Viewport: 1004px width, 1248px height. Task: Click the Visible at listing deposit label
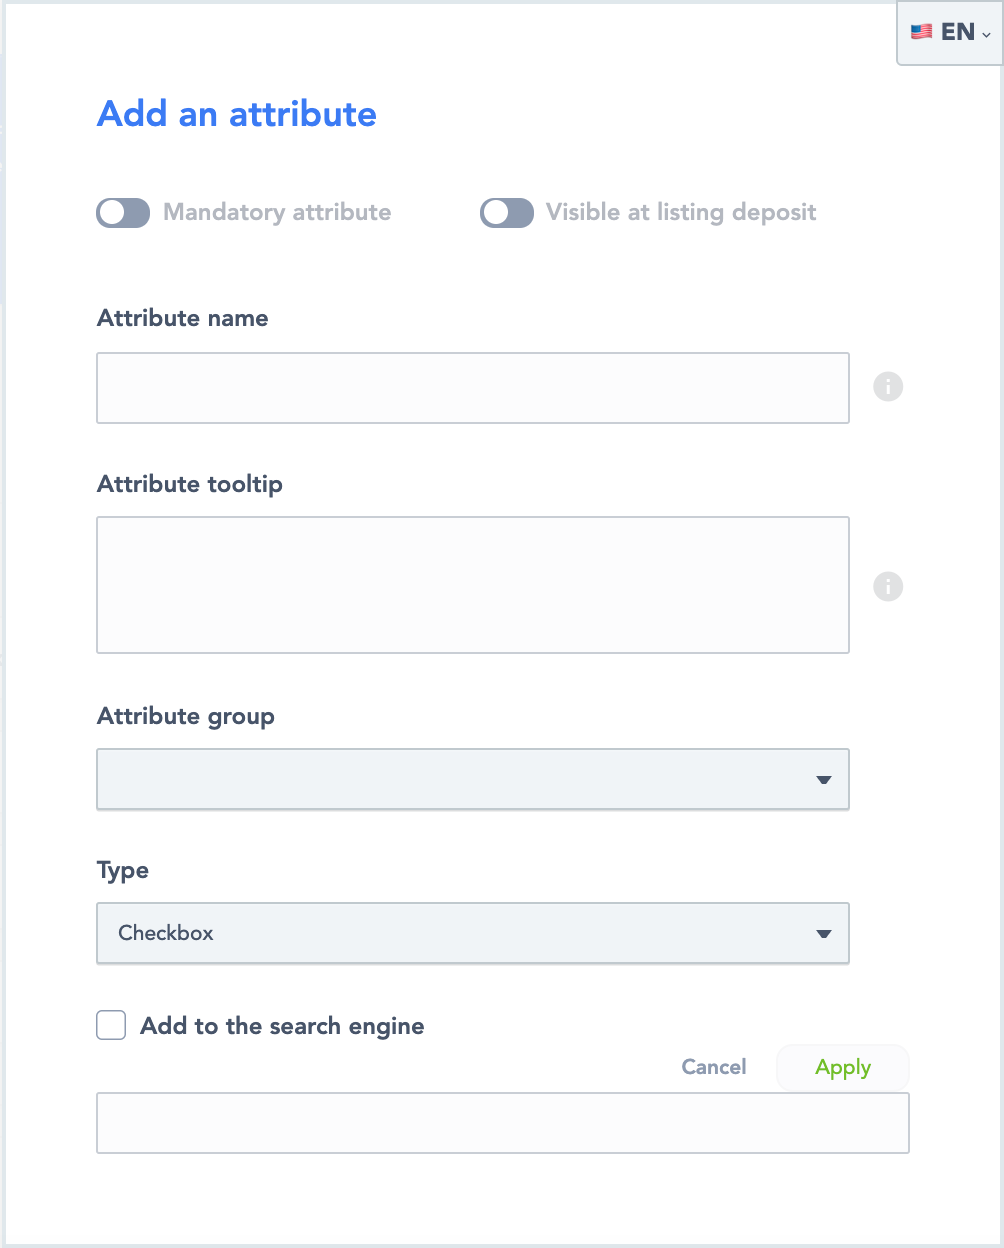pos(681,213)
